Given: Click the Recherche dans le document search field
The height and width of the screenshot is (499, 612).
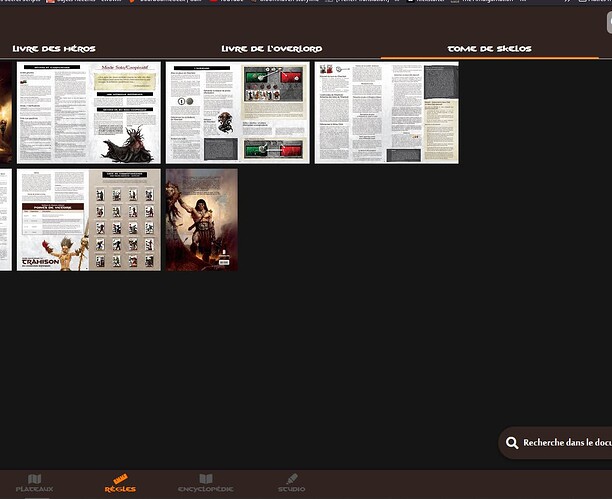Looking at the screenshot, I should (555, 443).
